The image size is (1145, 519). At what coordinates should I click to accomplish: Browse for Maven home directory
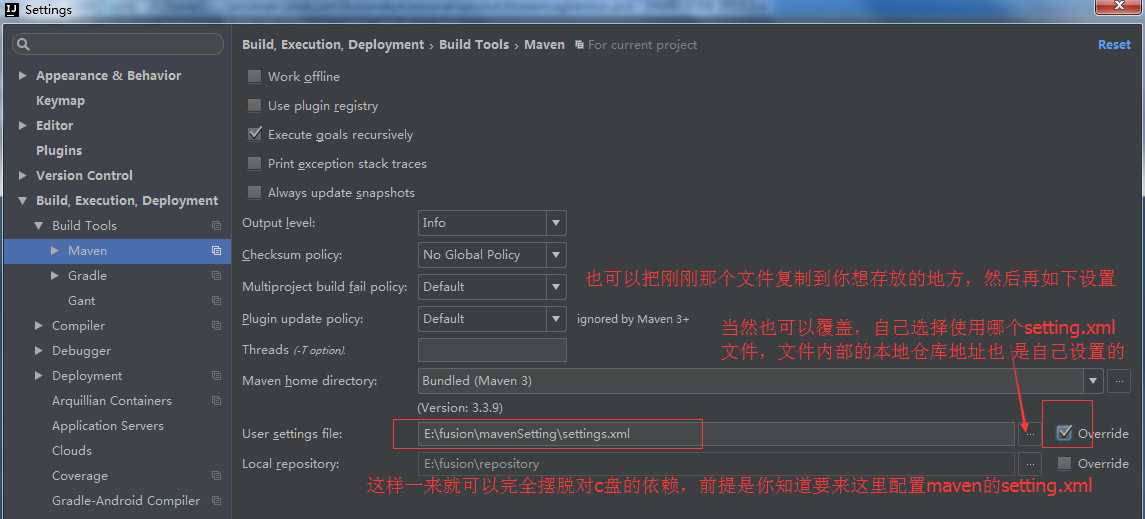(1118, 380)
